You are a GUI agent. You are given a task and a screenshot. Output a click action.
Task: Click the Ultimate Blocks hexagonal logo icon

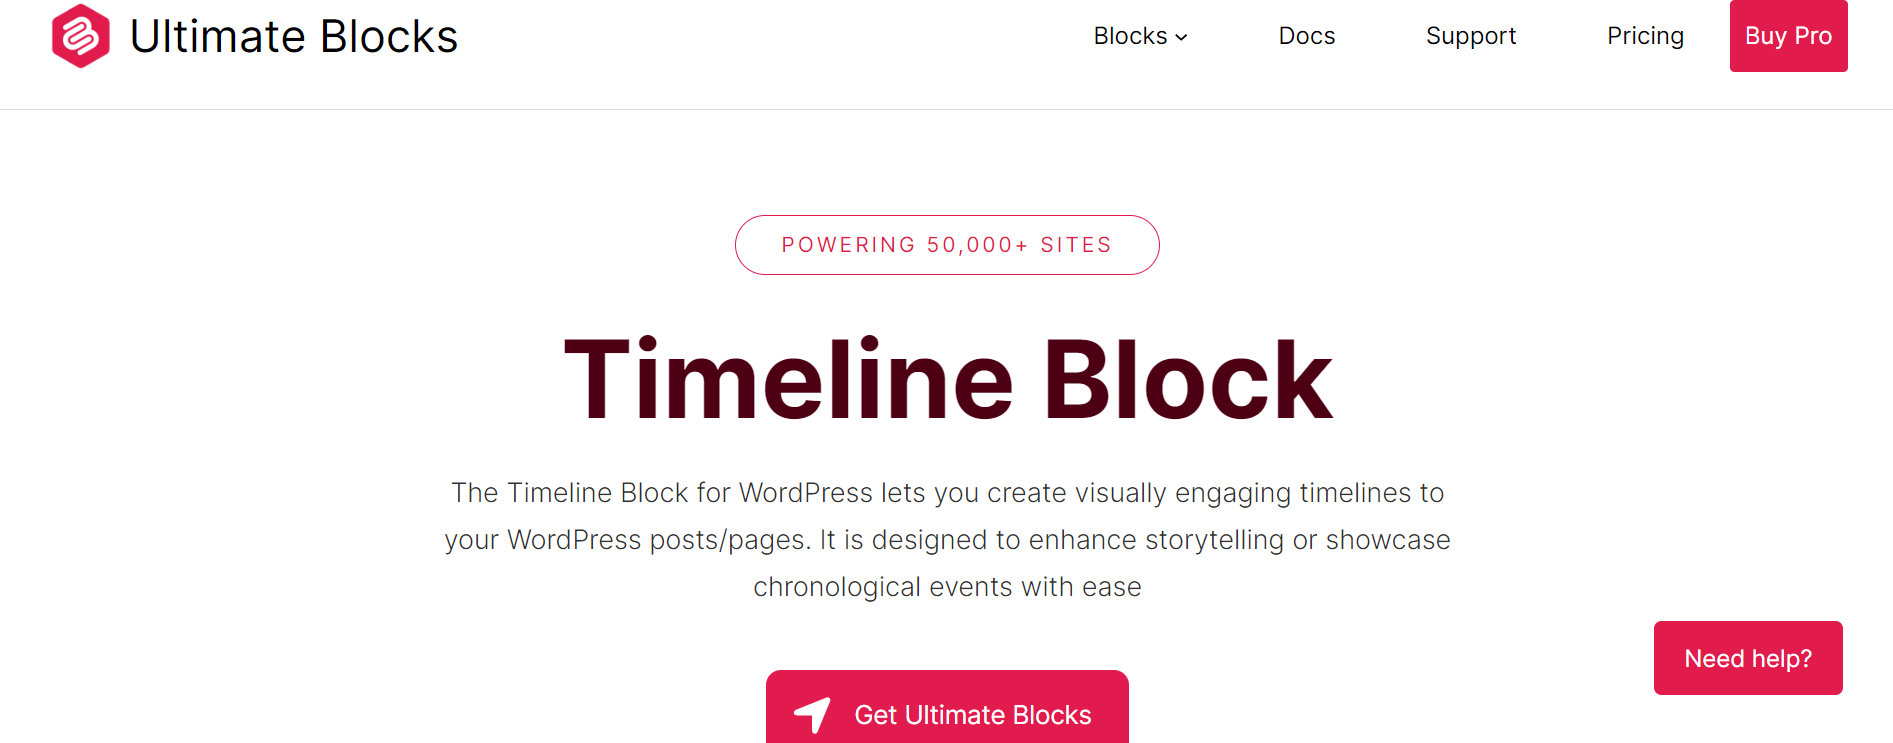click(80, 35)
